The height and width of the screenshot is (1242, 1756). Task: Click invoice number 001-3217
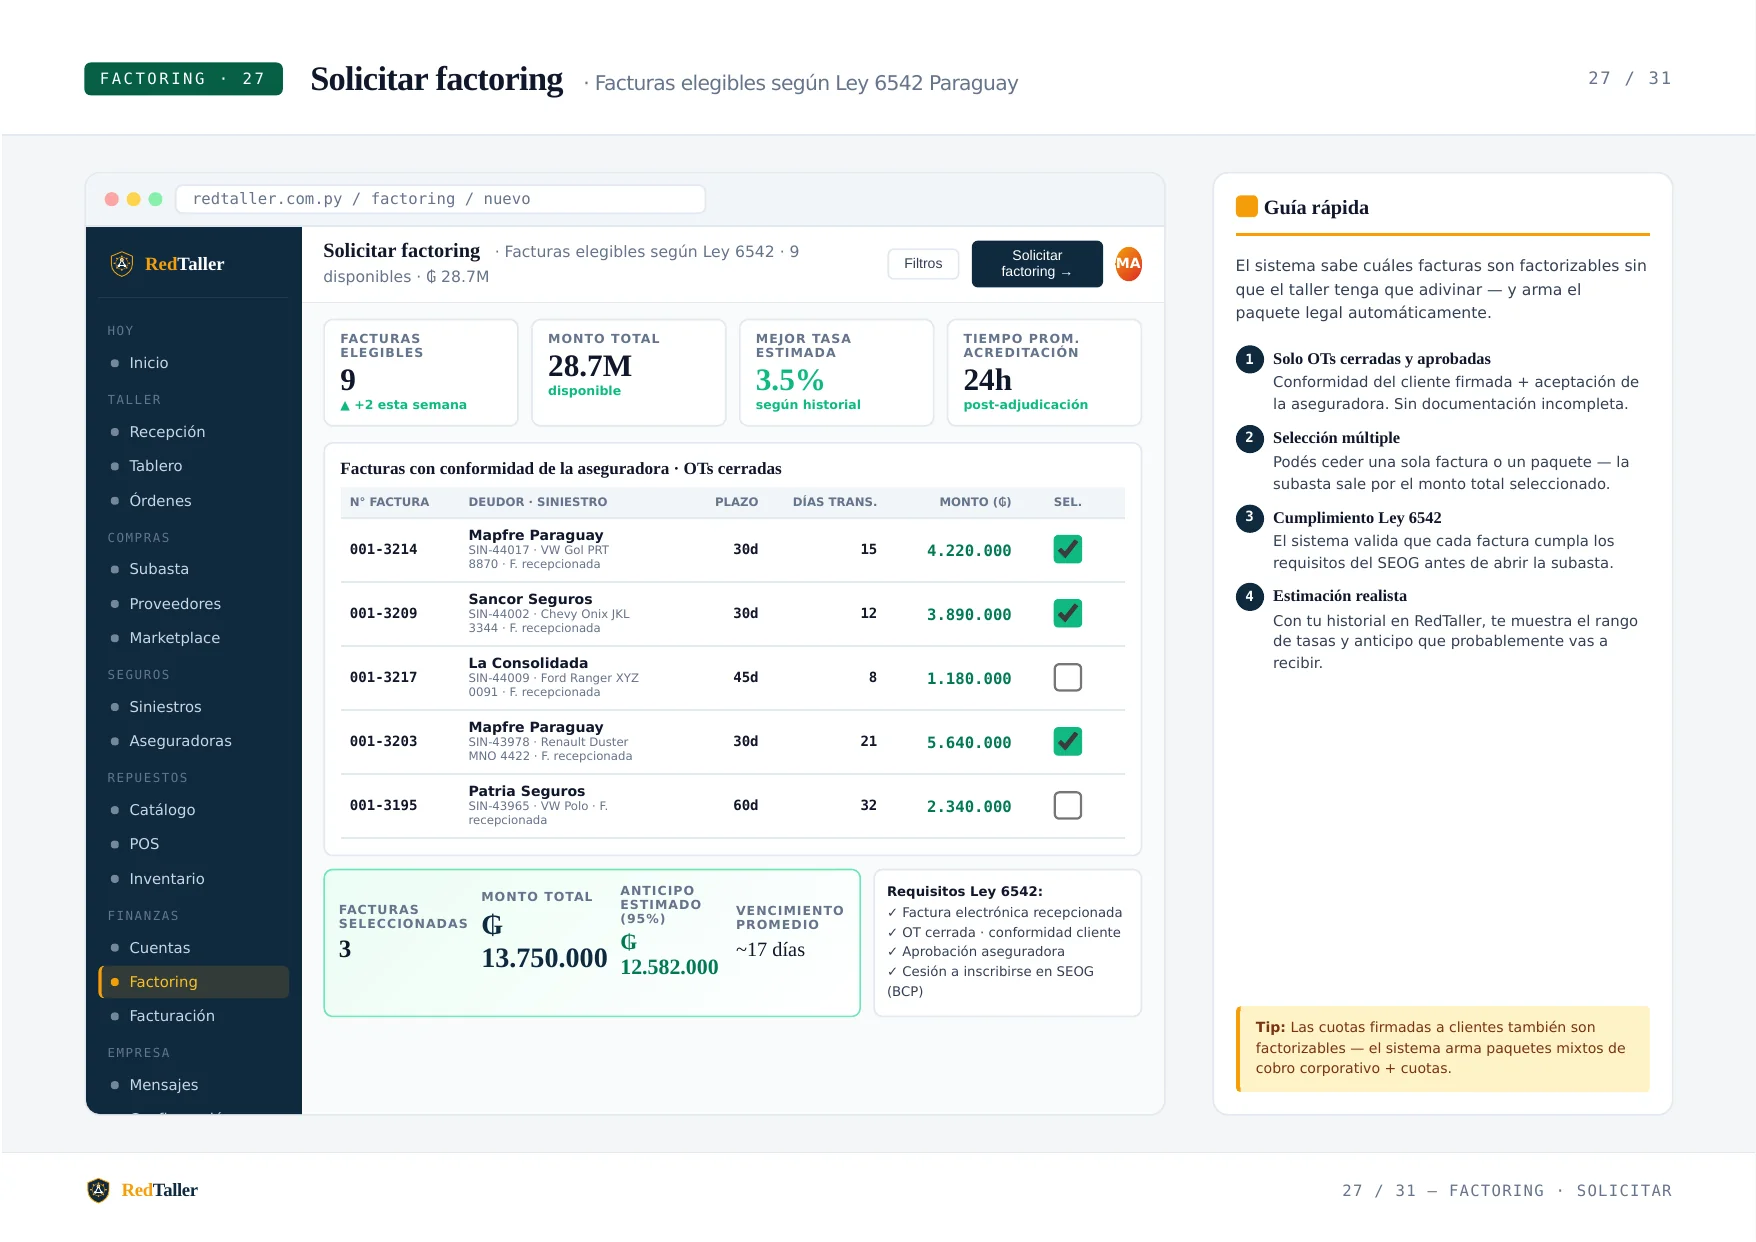(383, 677)
